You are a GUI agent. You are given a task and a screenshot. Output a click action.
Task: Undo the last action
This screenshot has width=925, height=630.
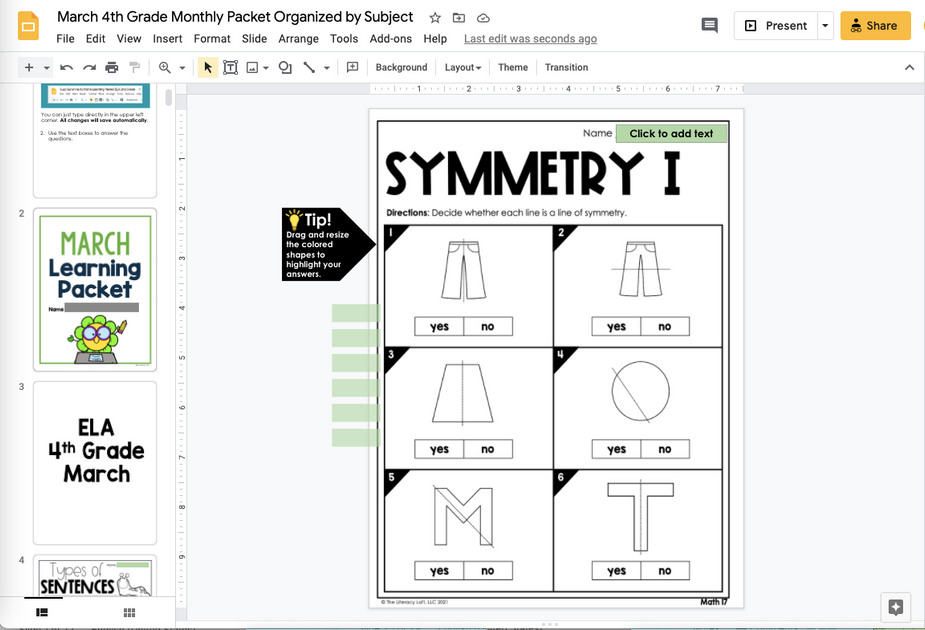click(65, 67)
